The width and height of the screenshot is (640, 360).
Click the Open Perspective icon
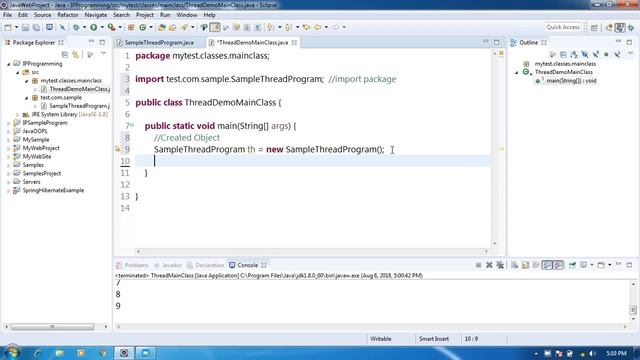[x=594, y=27]
